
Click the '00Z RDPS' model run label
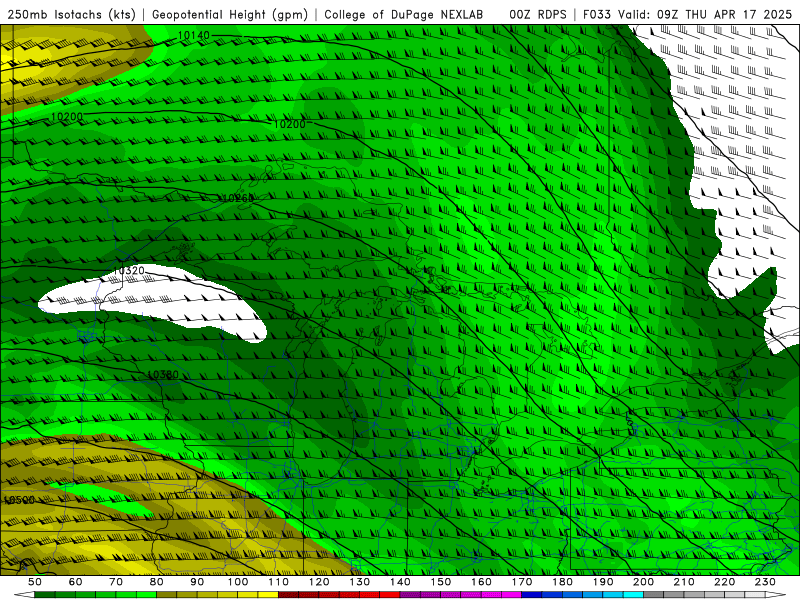coord(538,14)
